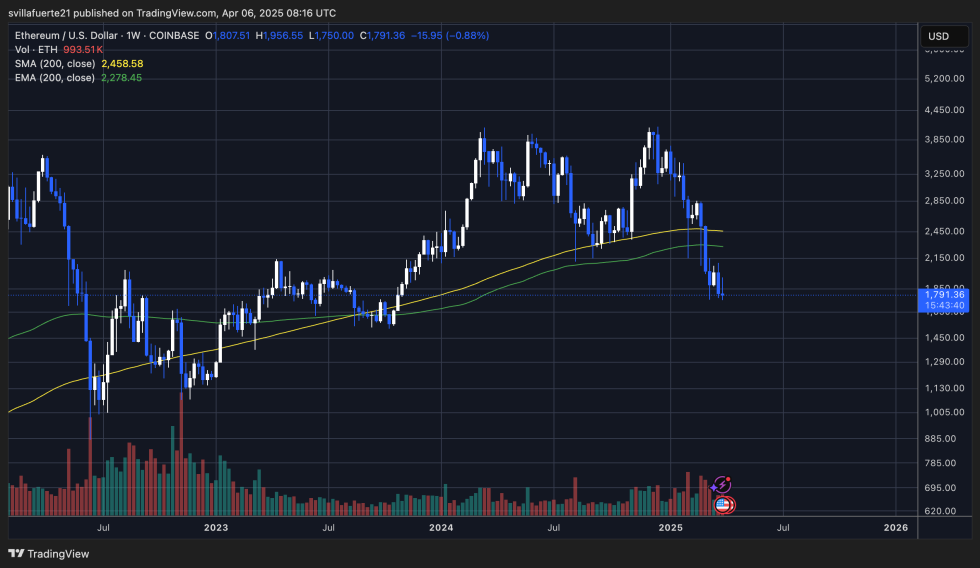Click the 5,200.00 price axis level
The width and height of the screenshot is (980, 568).
tap(945, 78)
